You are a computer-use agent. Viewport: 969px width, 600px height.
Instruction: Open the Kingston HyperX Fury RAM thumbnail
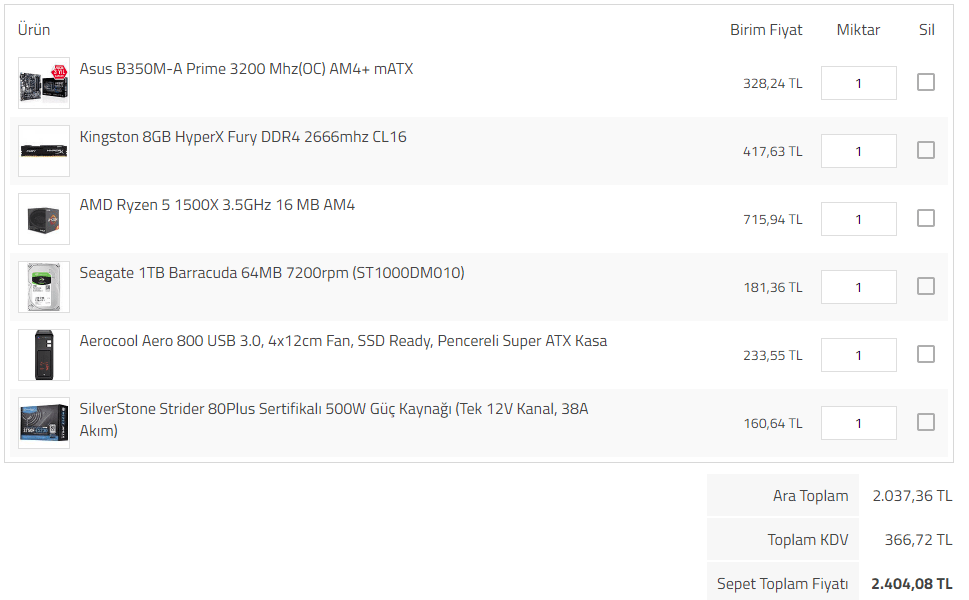tap(44, 151)
